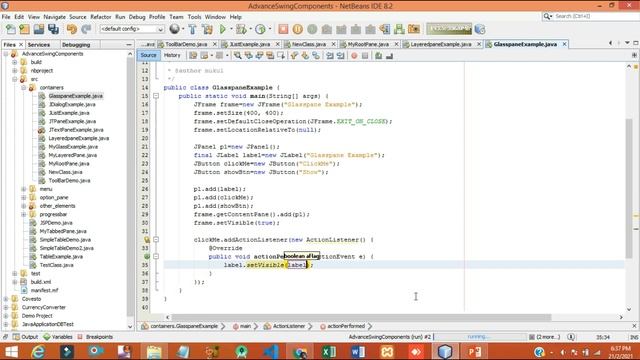Open the default config dropdown

coord(131,29)
